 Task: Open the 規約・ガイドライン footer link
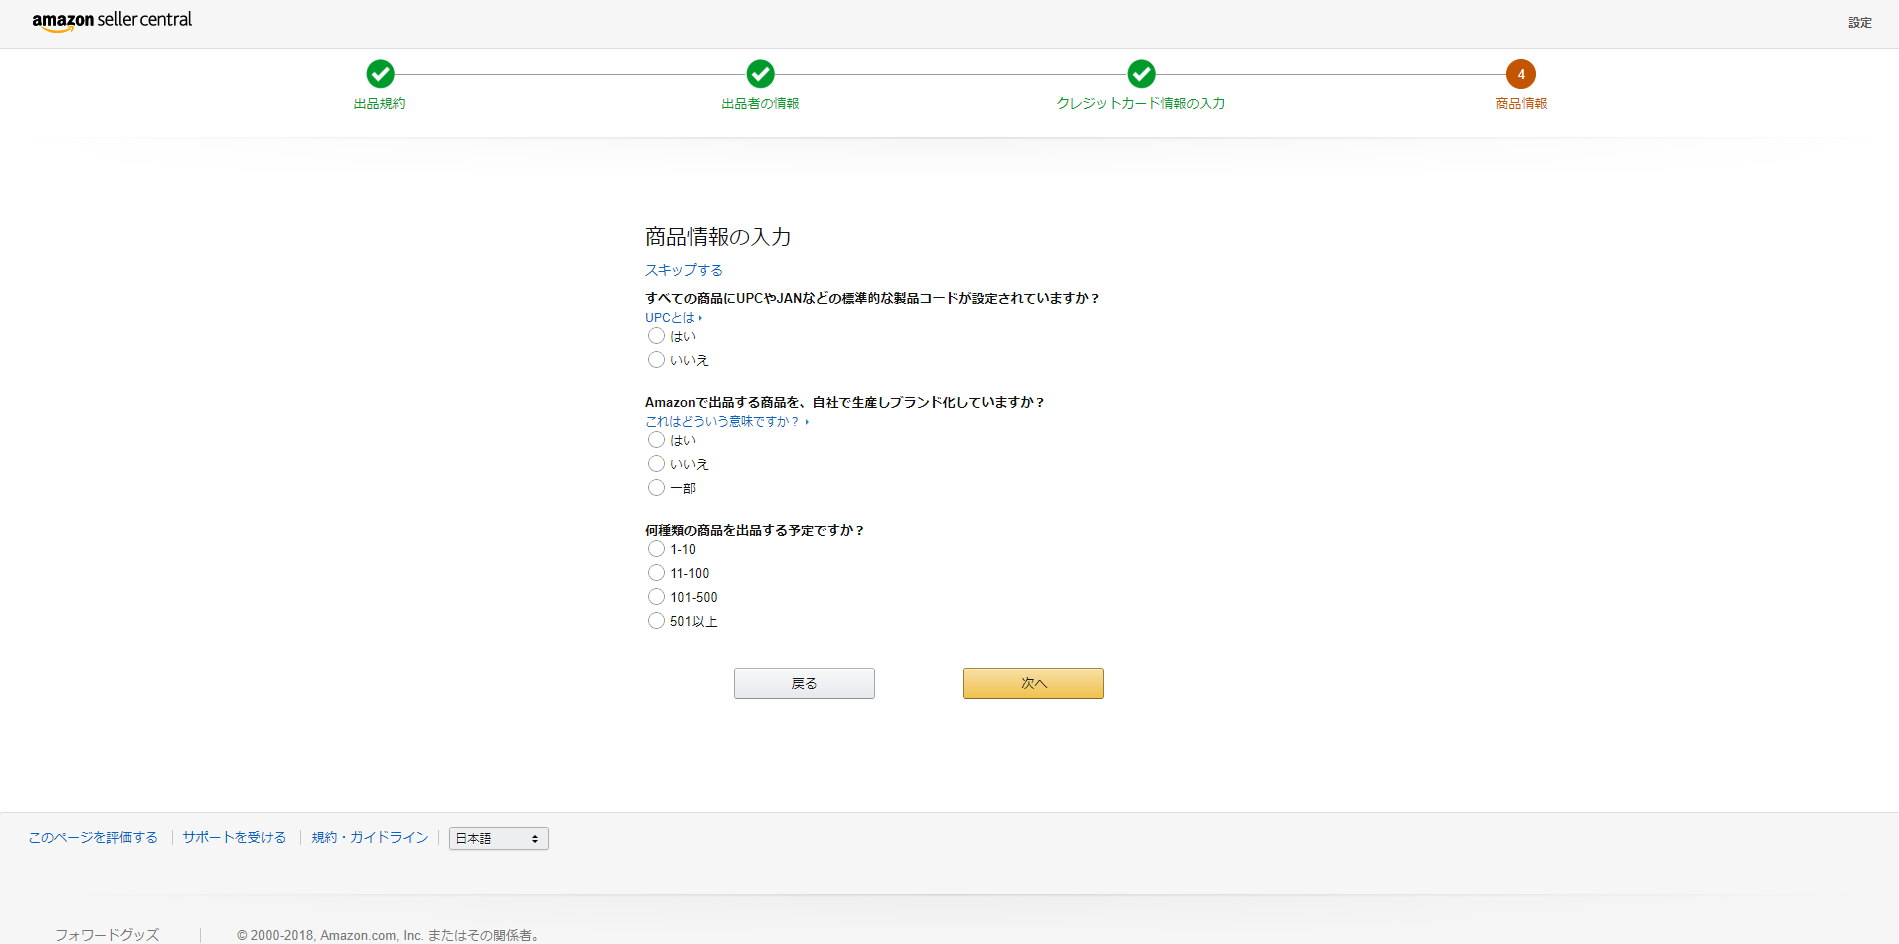tap(368, 837)
